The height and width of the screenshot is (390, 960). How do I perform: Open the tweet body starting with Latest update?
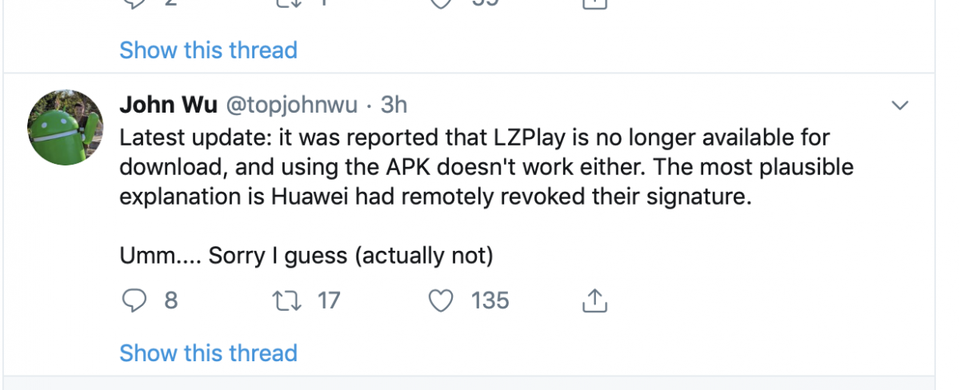pyautogui.click(x=486, y=167)
